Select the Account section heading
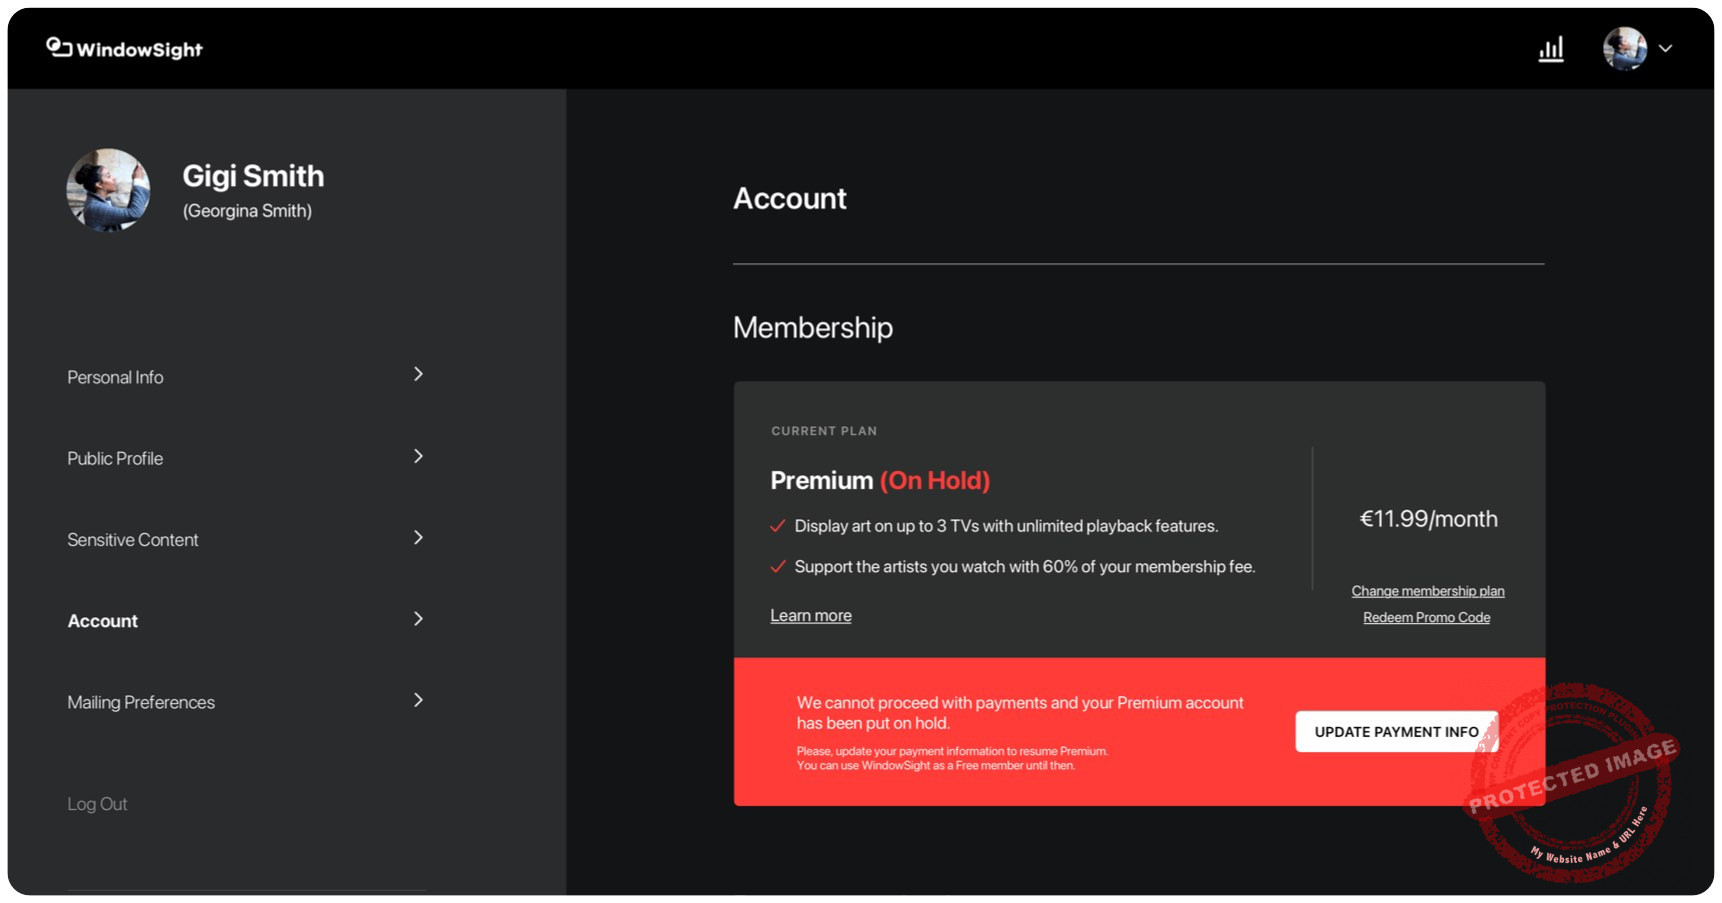The image size is (1722, 903). coord(790,199)
